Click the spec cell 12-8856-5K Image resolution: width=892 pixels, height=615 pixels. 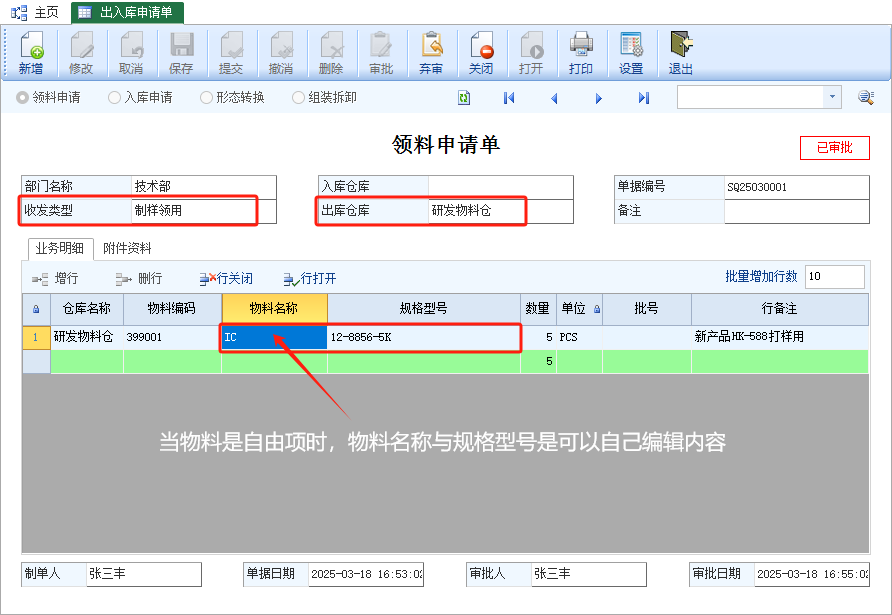pyautogui.click(x=424, y=337)
